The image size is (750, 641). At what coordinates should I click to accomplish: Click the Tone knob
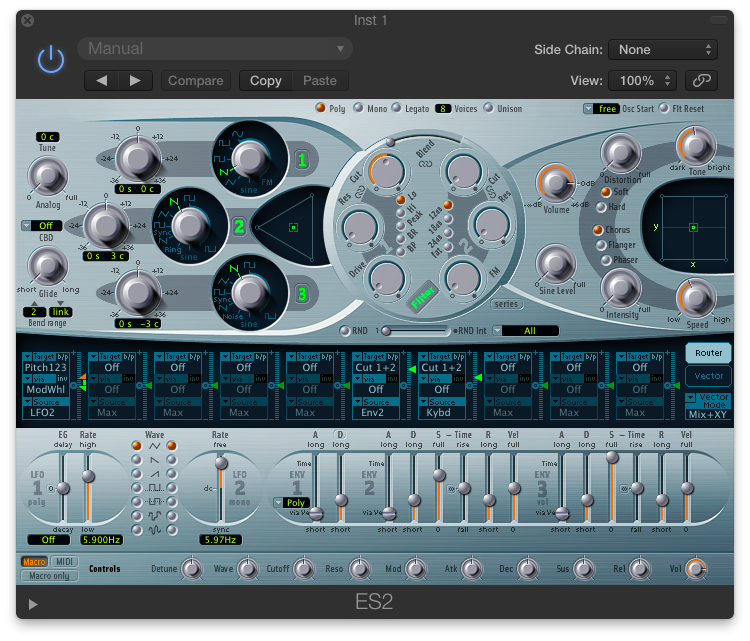(696, 146)
